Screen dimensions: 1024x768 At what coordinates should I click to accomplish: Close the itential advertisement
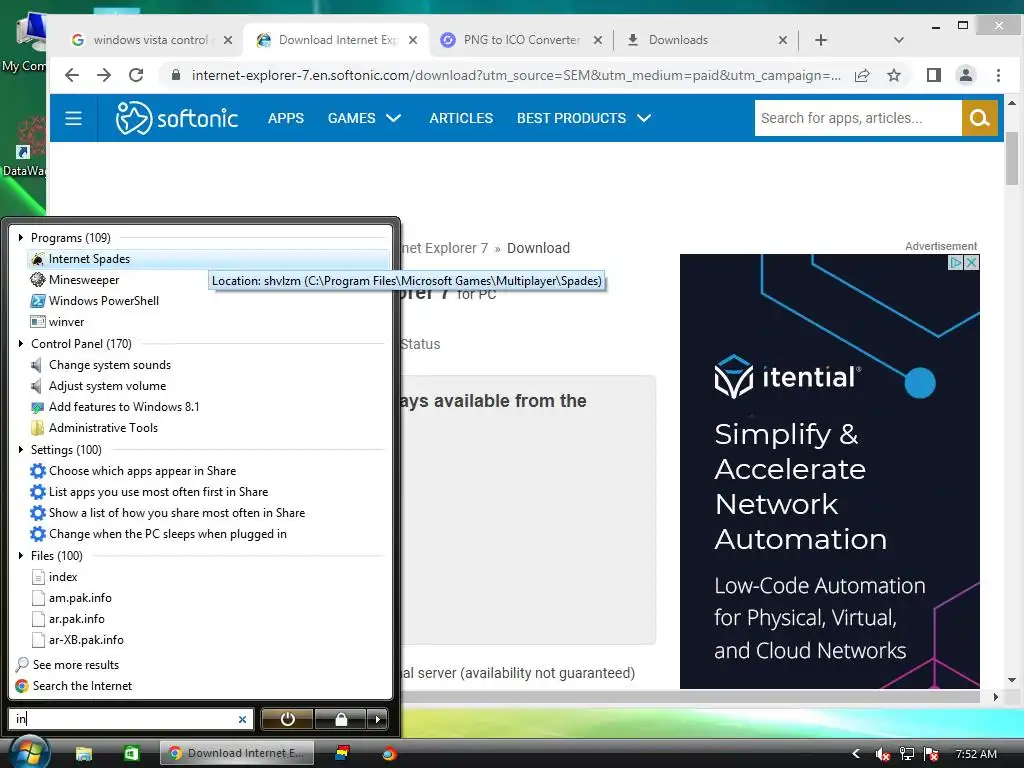point(971,263)
